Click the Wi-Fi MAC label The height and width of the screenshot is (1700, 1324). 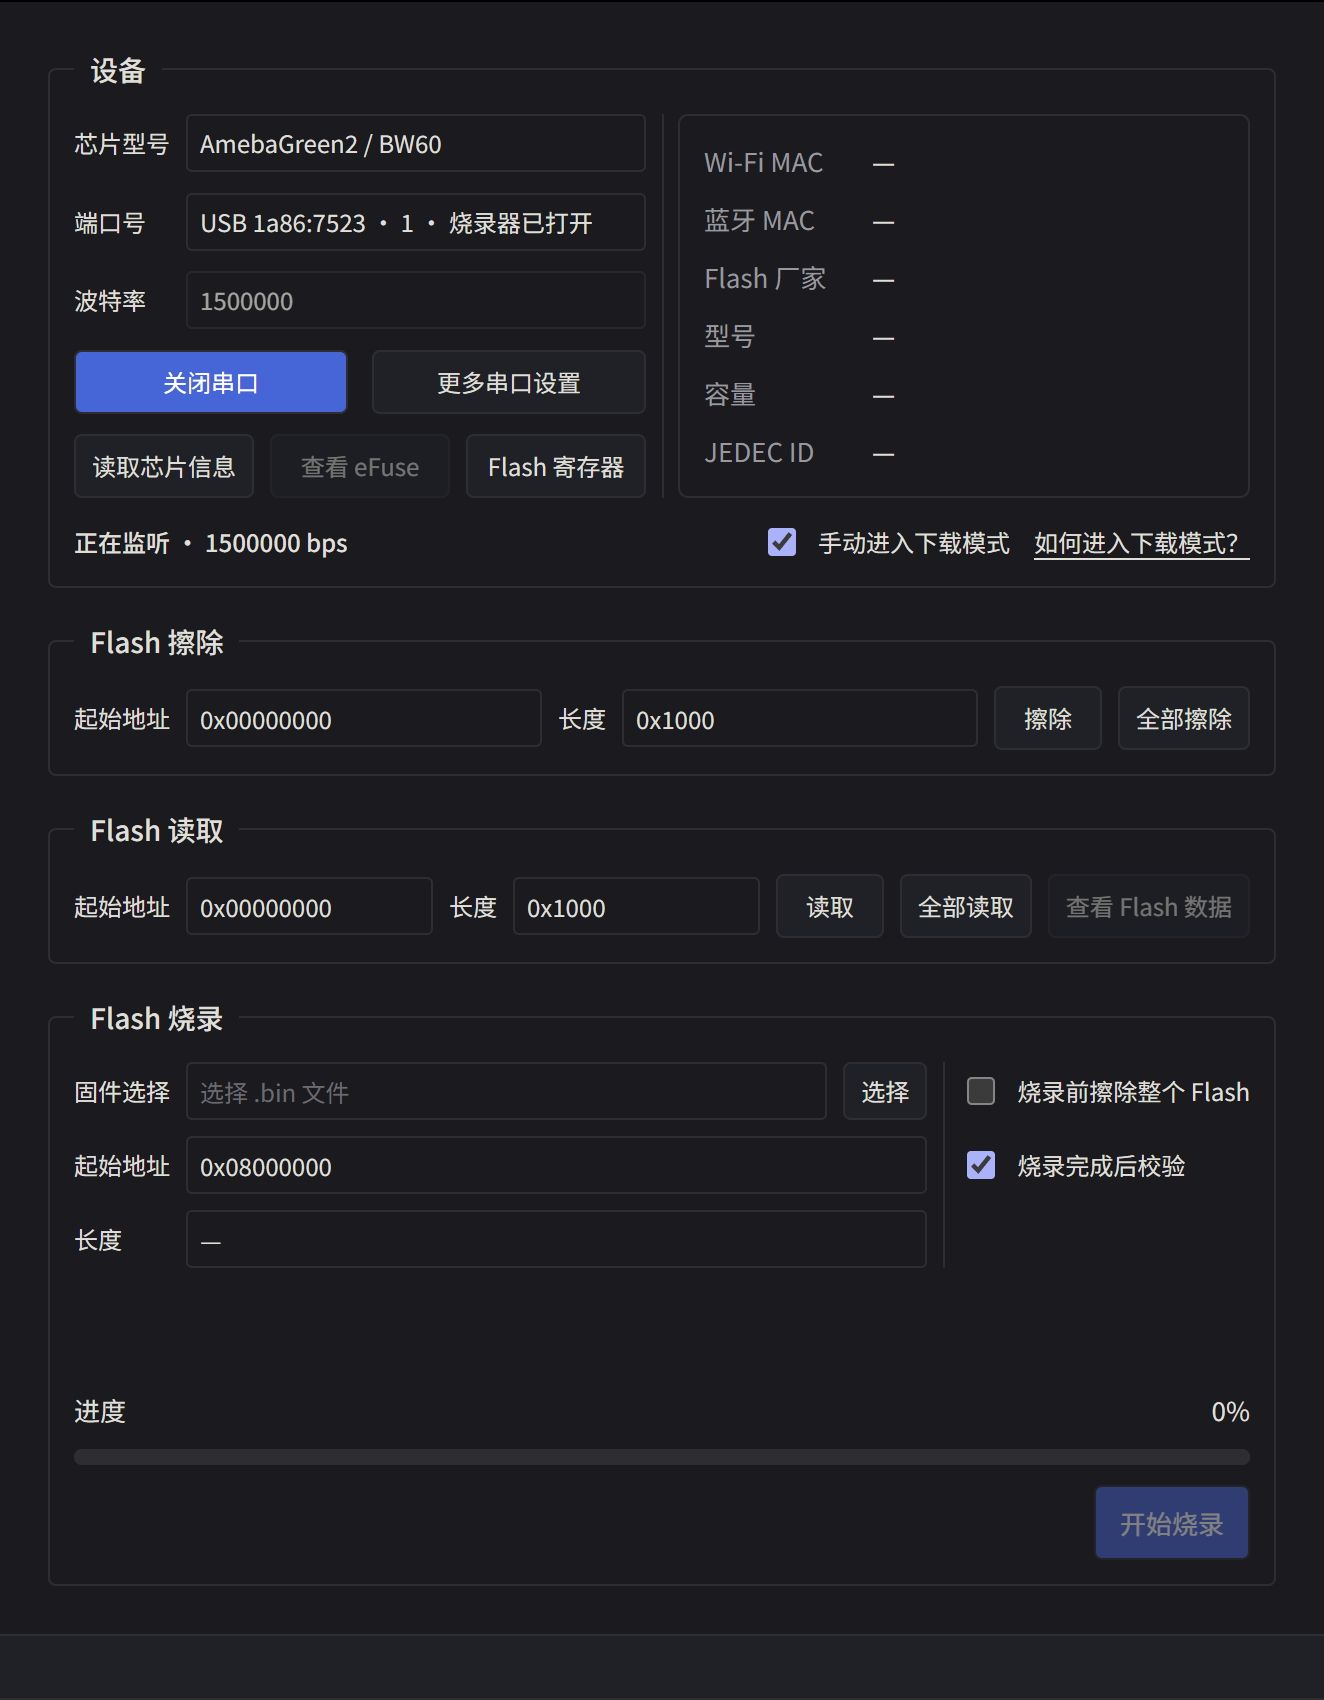click(x=764, y=163)
